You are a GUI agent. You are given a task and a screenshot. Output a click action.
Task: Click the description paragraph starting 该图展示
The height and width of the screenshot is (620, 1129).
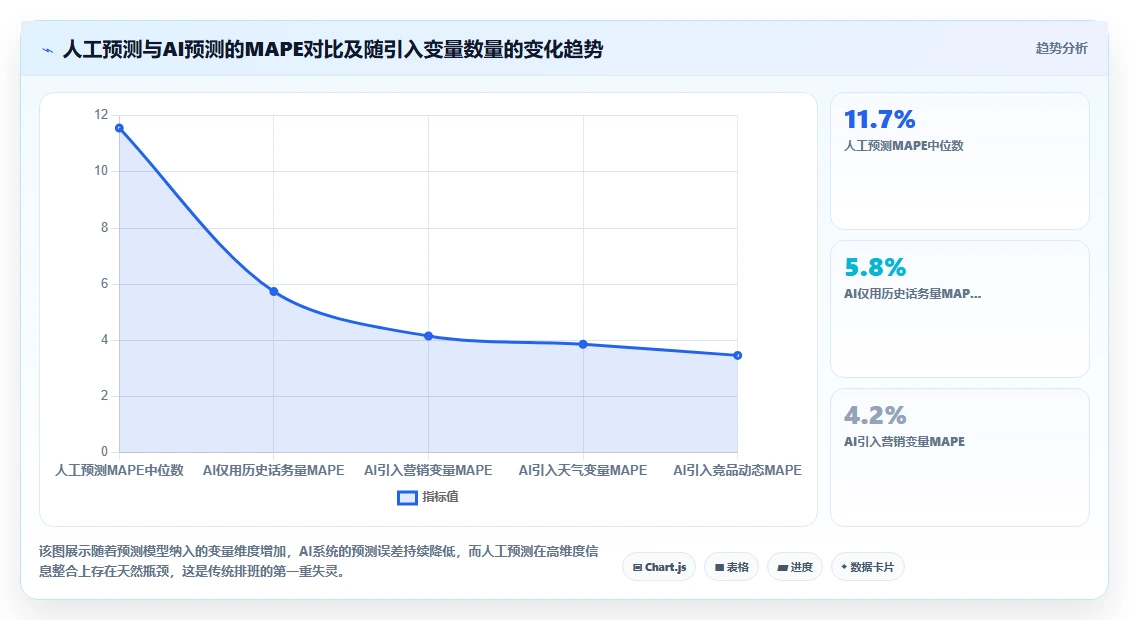click(x=318, y=561)
